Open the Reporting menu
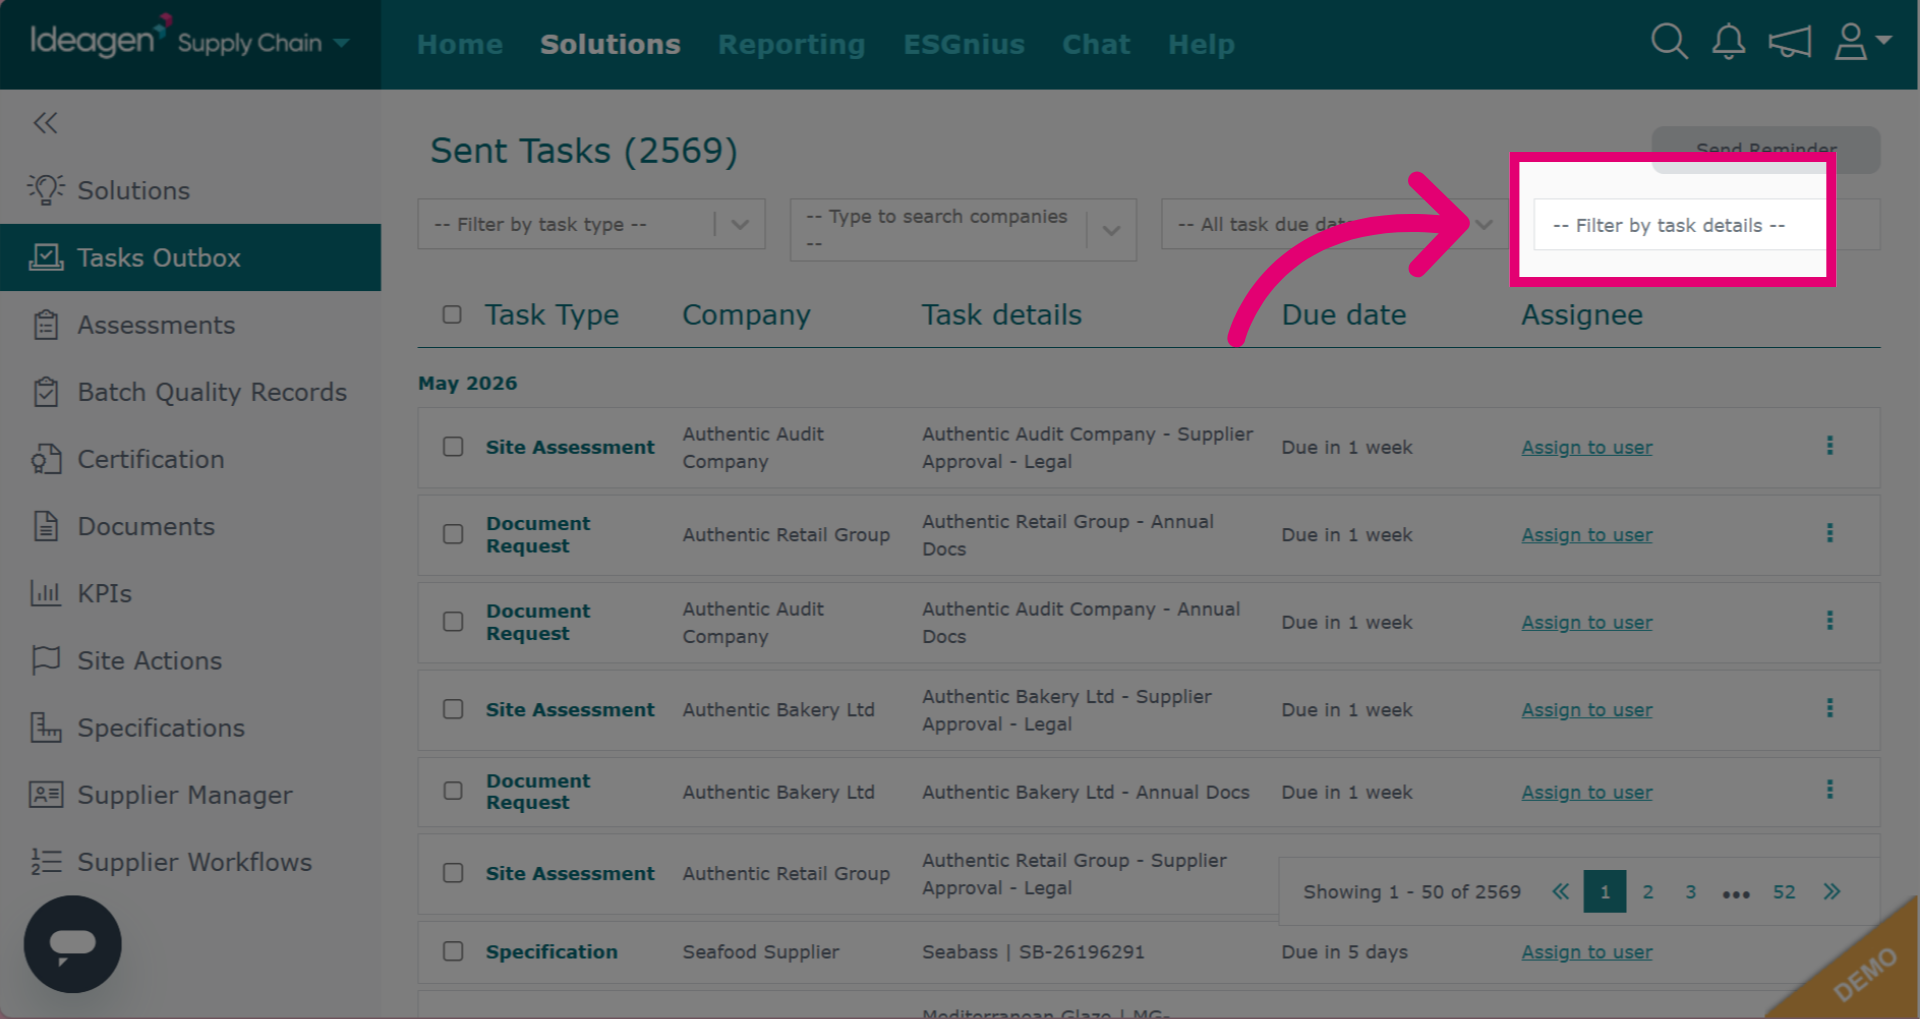The height and width of the screenshot is (1019, 1920). point(791,44)
